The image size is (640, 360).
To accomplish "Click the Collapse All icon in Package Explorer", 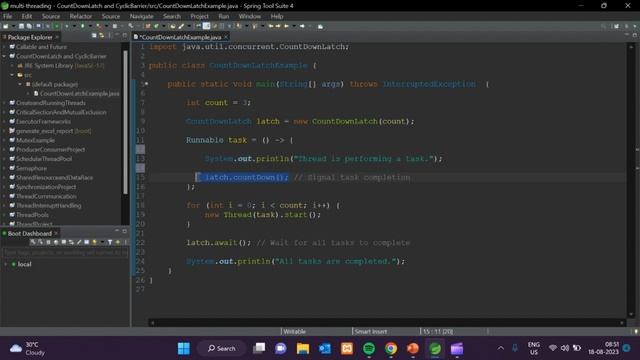I will click(94, 36).
